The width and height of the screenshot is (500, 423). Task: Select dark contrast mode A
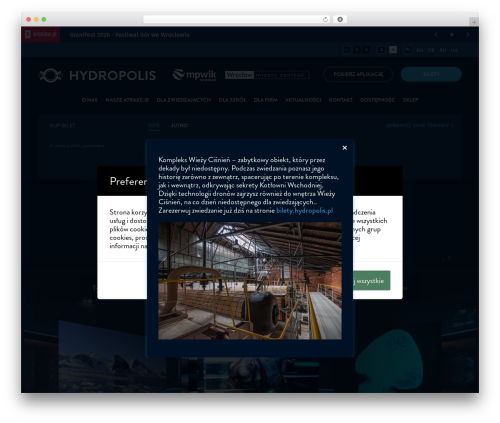point(382,50)
